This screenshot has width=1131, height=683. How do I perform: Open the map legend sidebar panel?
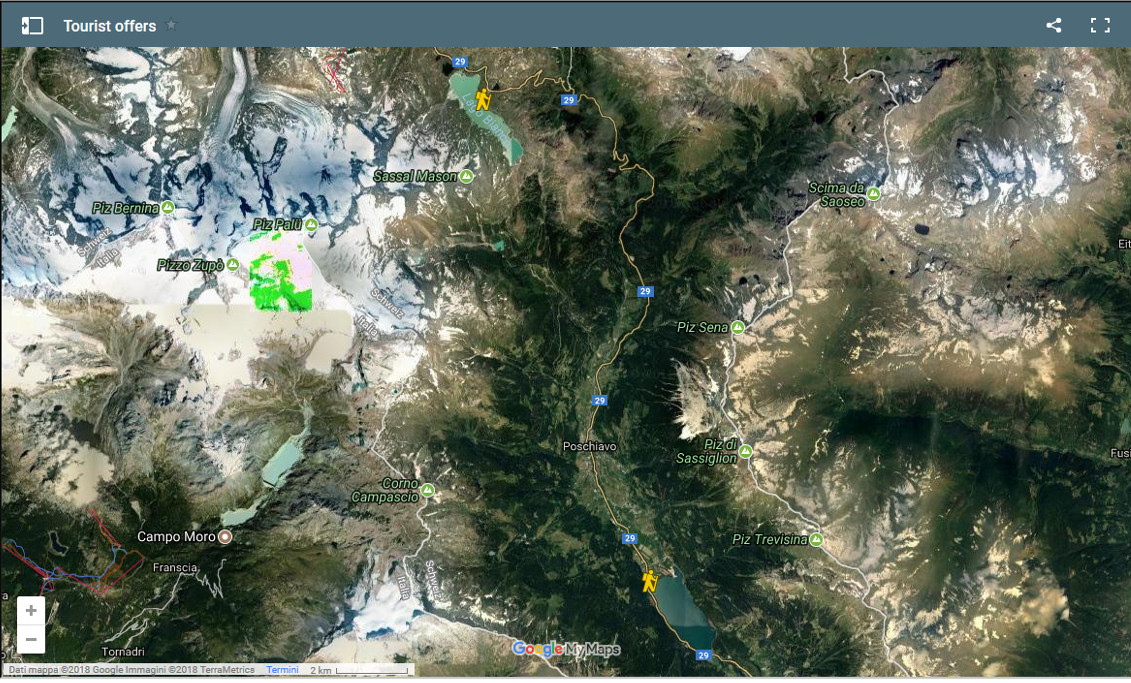[x=32, y=26]
